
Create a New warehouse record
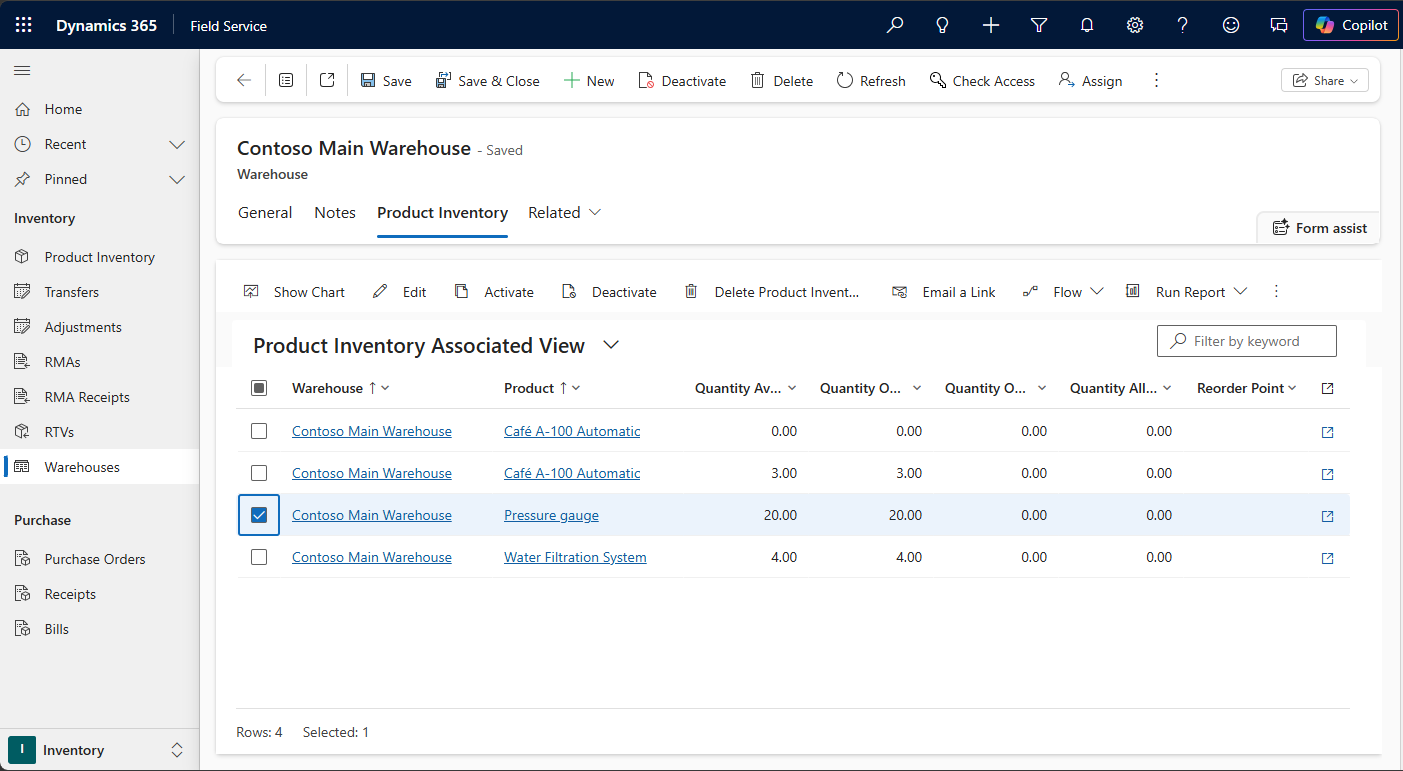pyautogui.click(x=589, y=81)
